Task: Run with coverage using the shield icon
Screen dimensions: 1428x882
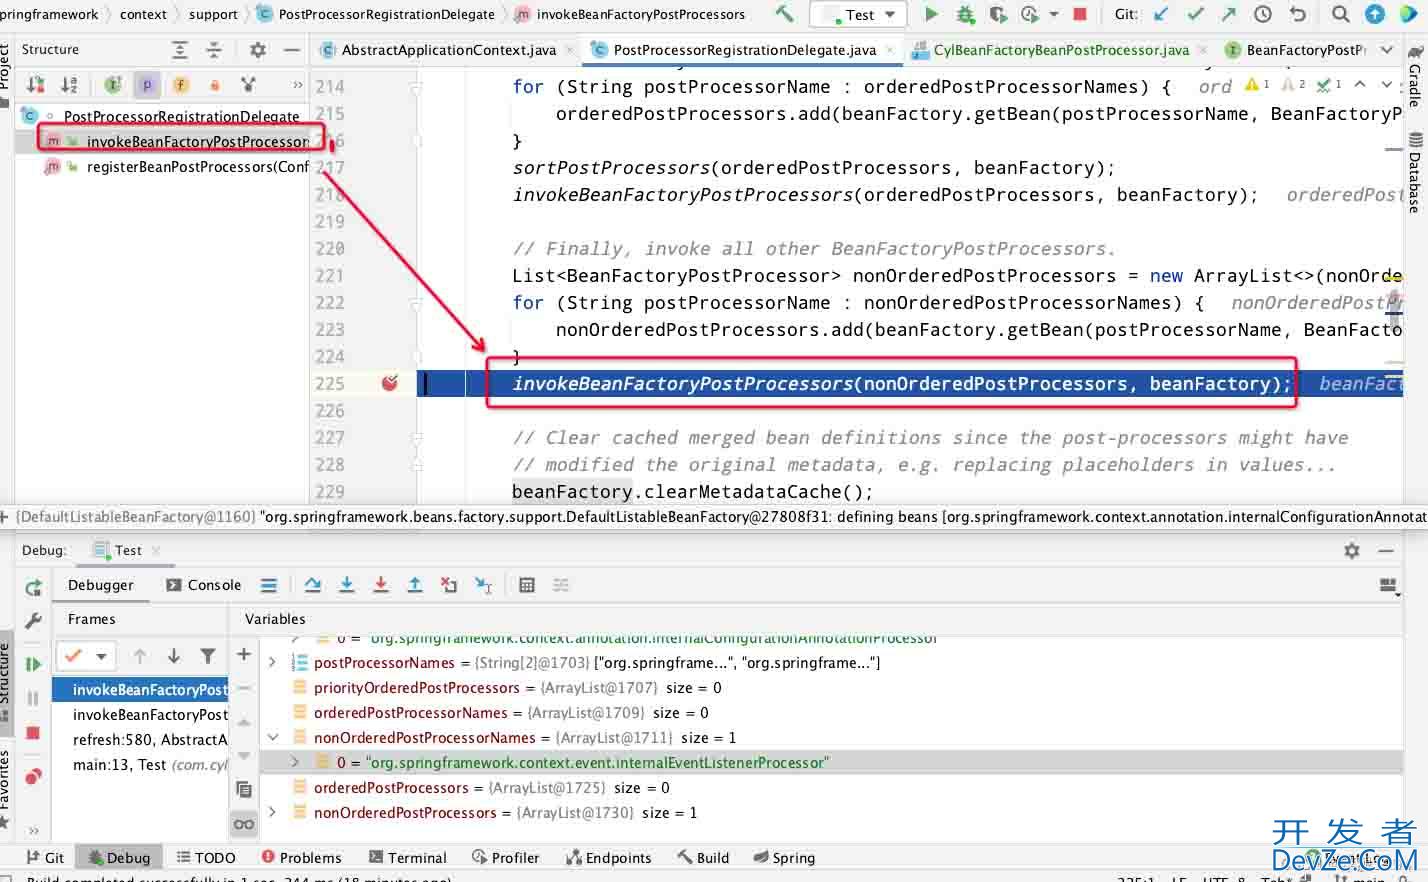Action: point(998,14)
